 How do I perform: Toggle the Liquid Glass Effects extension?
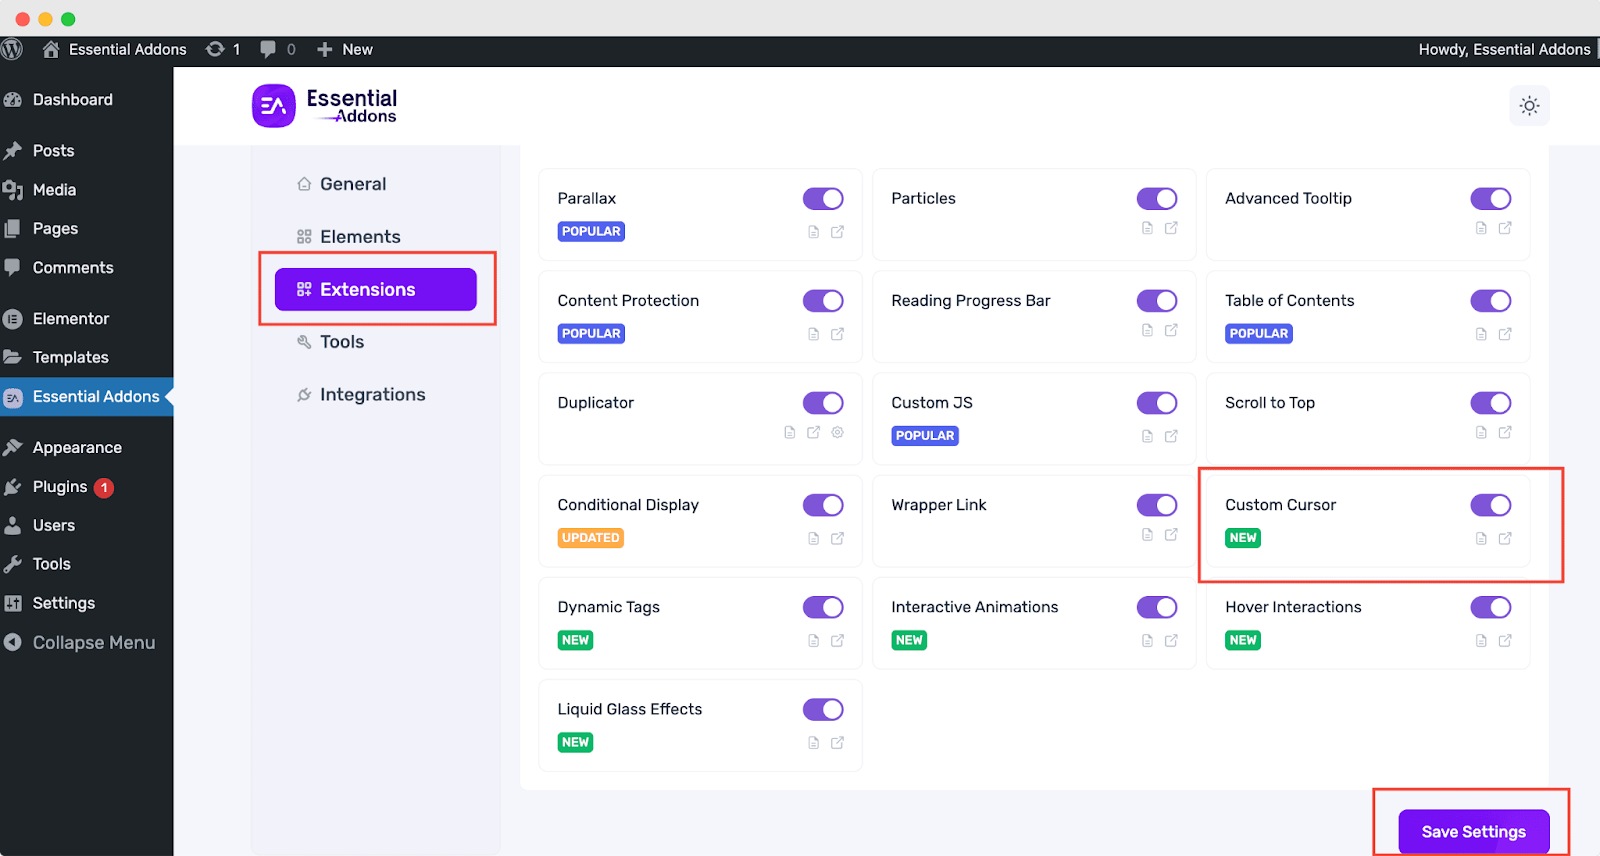tap(823, 709)
